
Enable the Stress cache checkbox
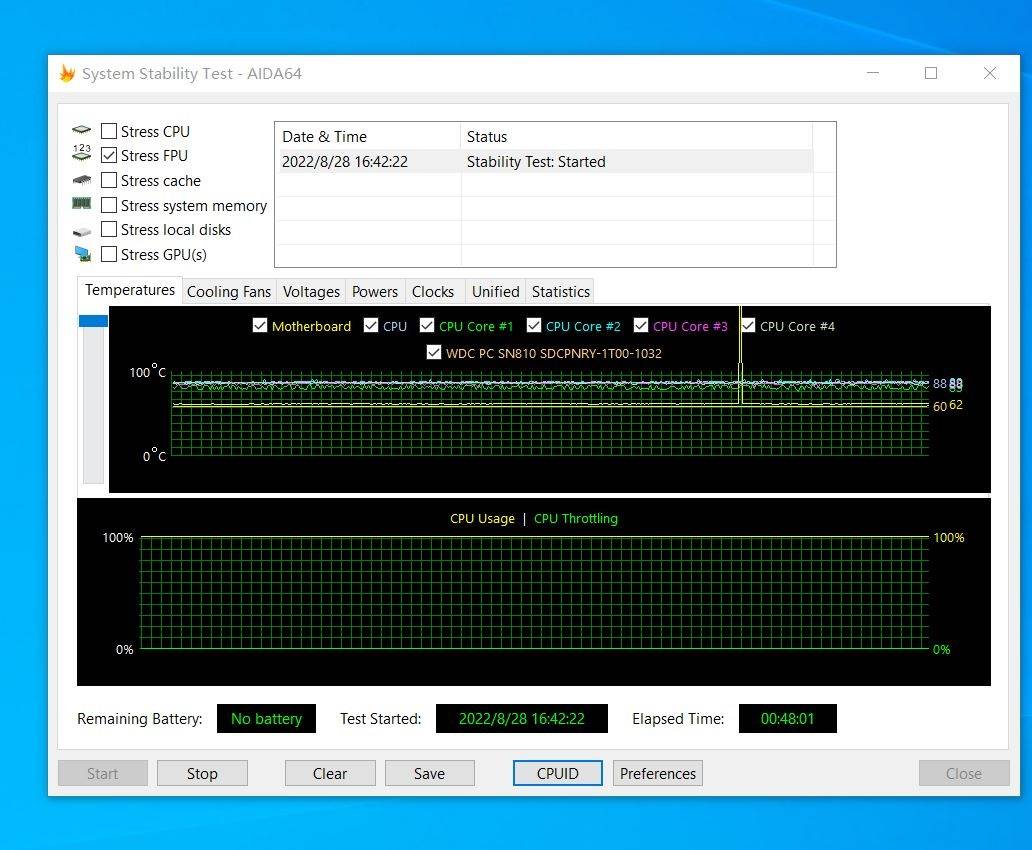pyautogui.click(x=109, y=180)
